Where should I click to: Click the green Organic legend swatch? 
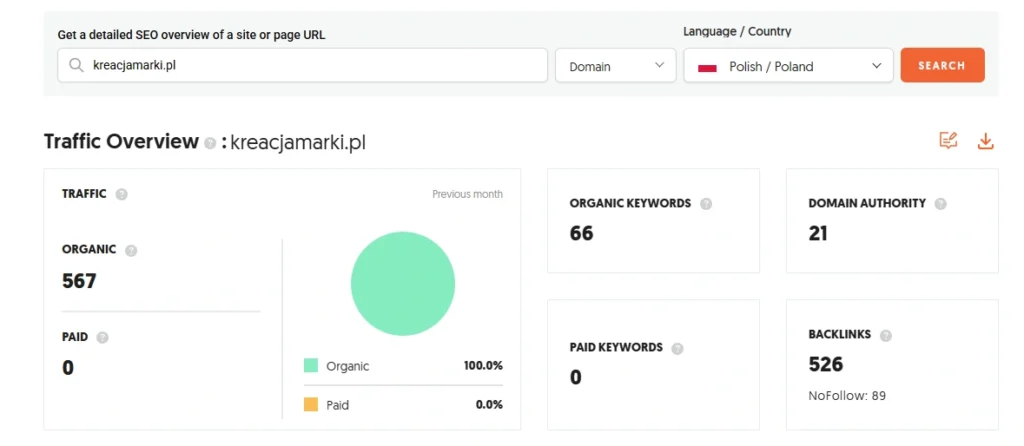click(311, 366)
